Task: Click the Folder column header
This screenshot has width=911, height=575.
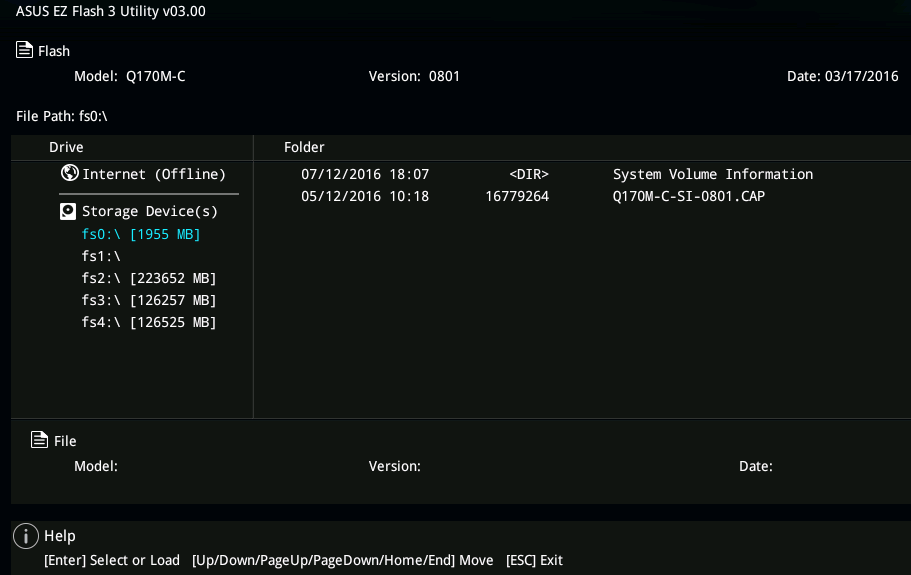Action: [x=304, y=147]
